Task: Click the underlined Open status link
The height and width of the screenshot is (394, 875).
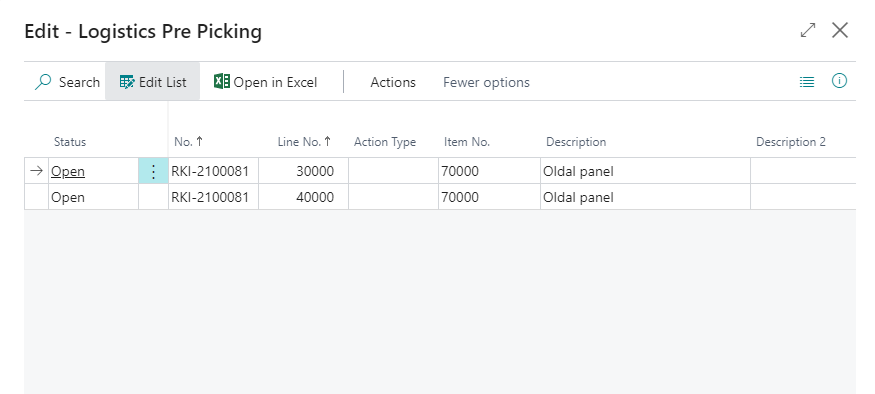Action: (x=68, y=171)
